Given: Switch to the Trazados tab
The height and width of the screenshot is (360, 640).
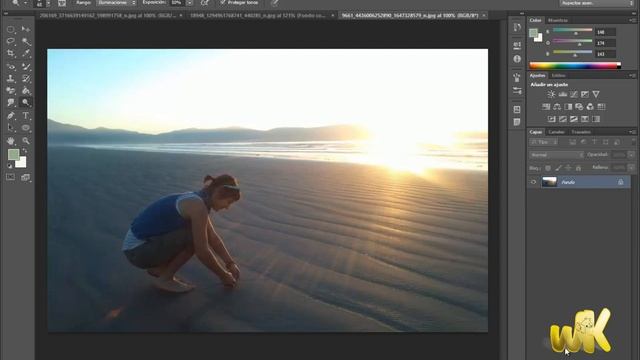Looking at the screenshot, I should 581,132.
